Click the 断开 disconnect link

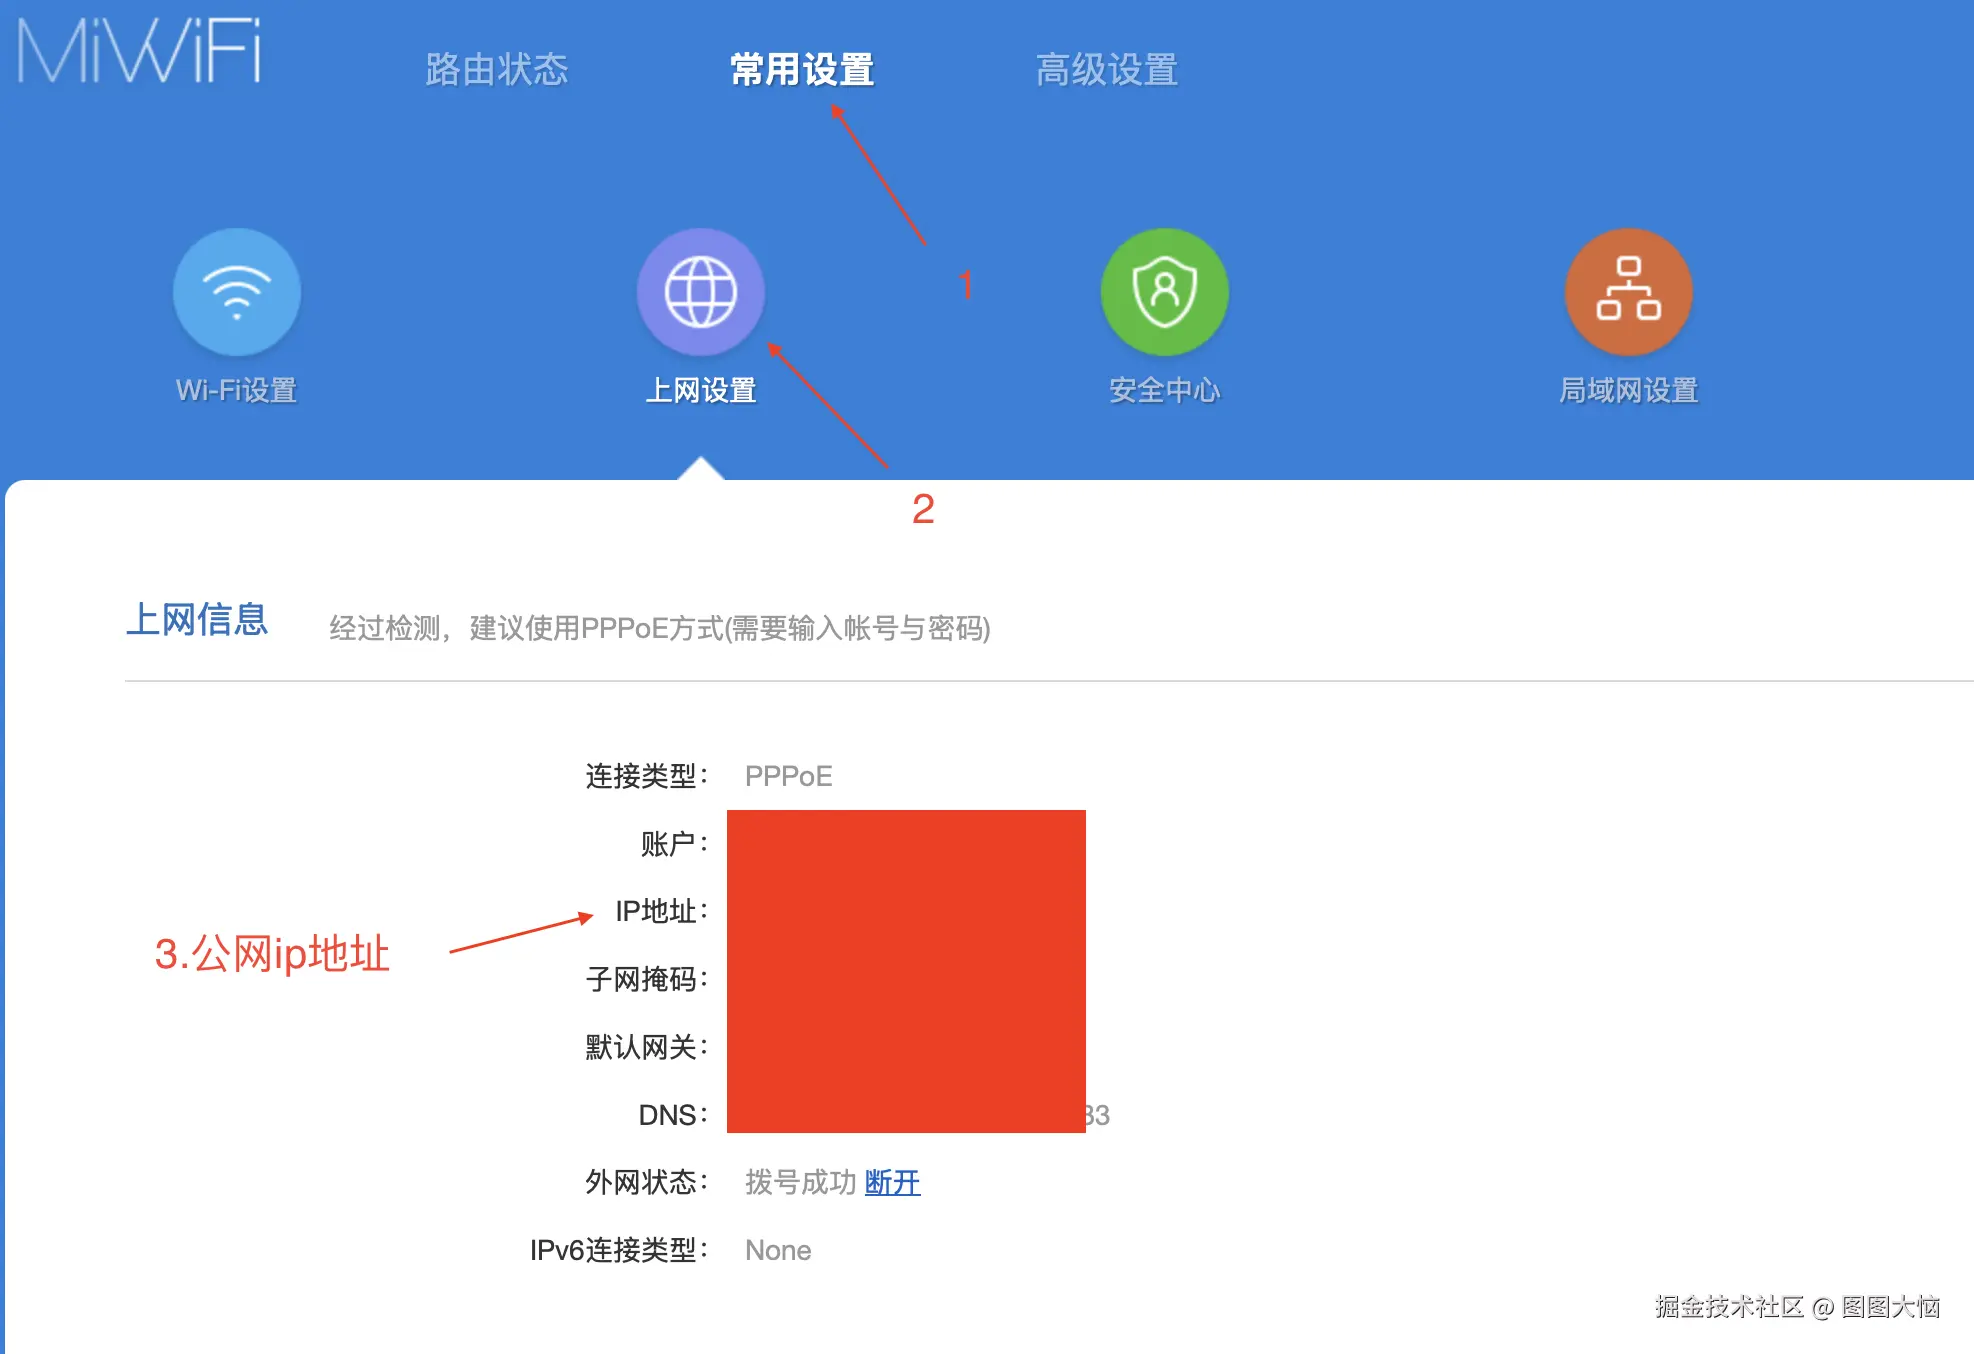tap(891, 1182)
